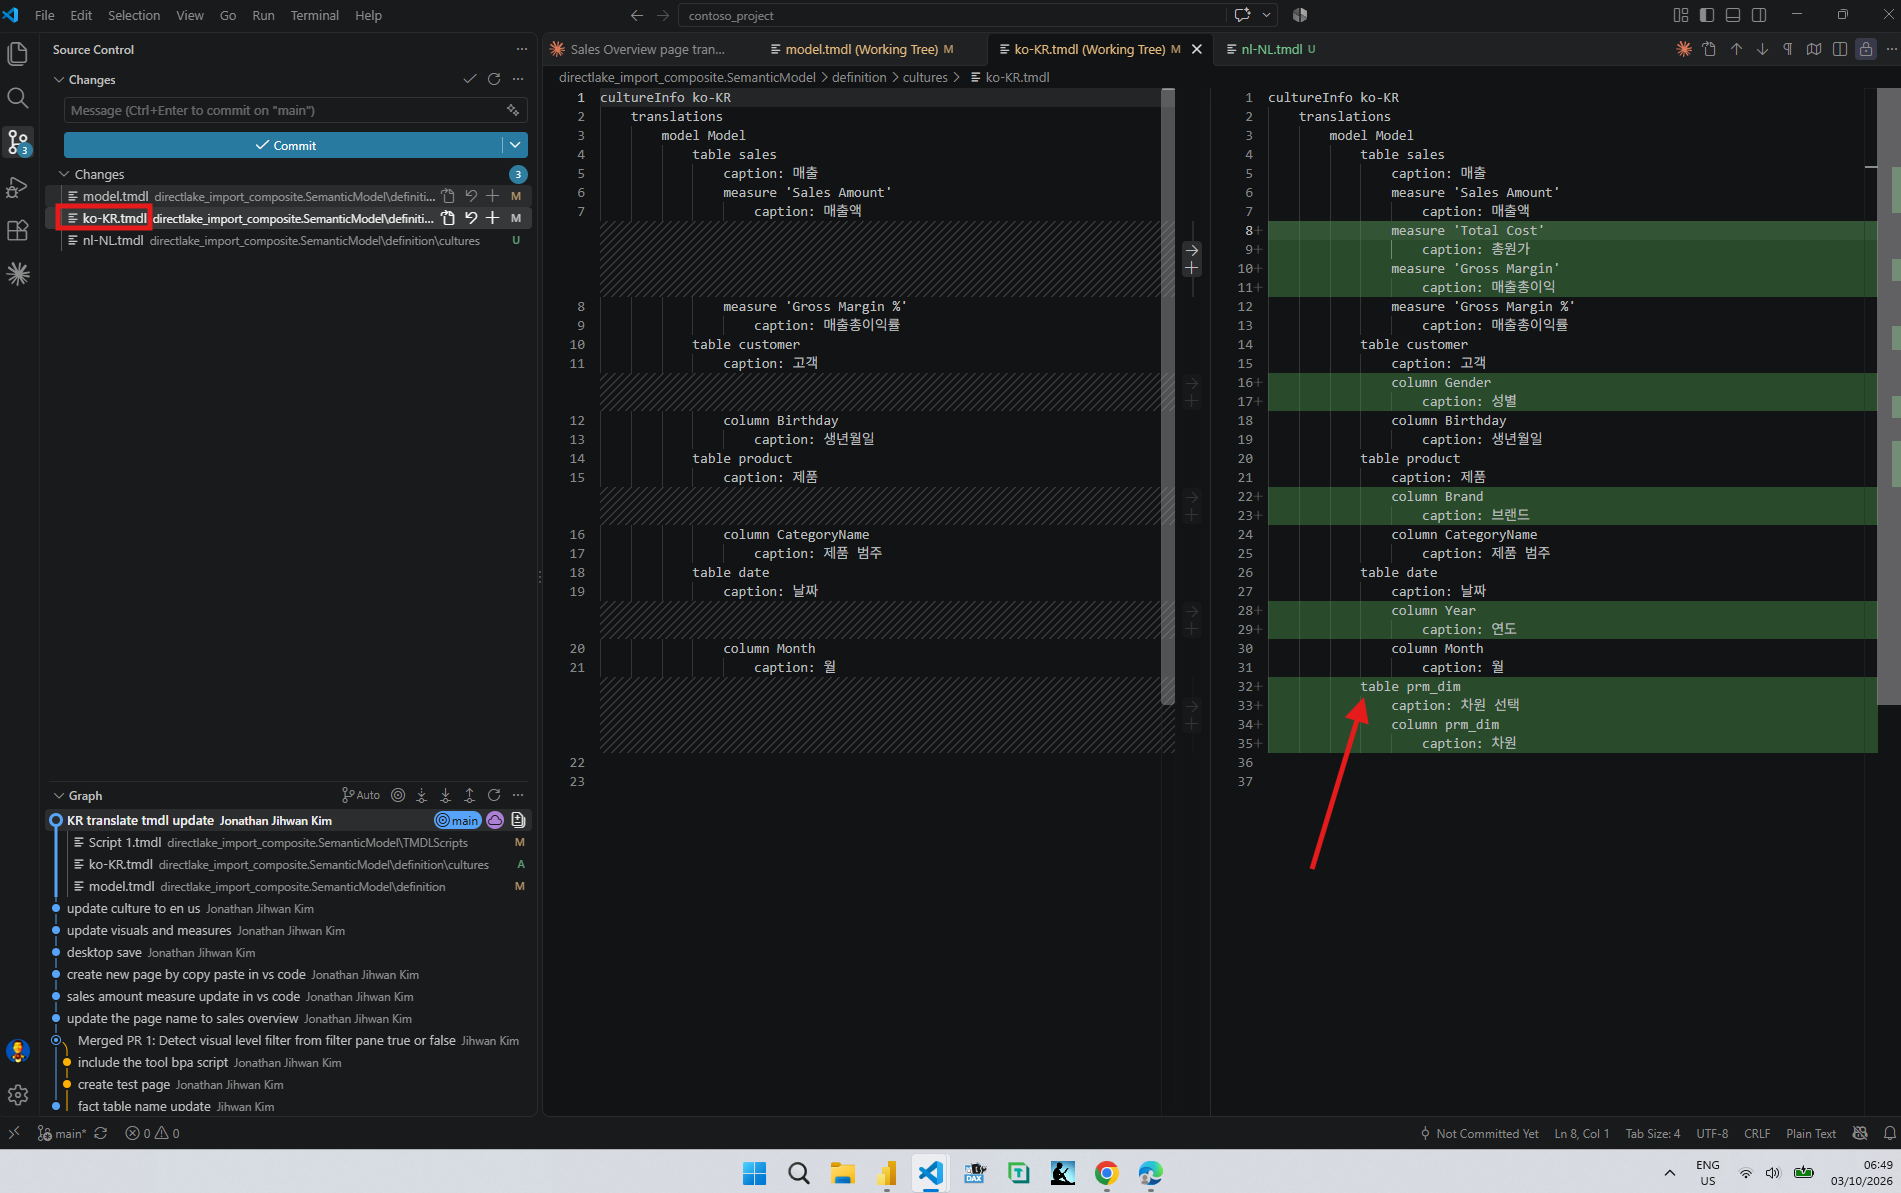Refresh the Changes source control section

point(494,79)
